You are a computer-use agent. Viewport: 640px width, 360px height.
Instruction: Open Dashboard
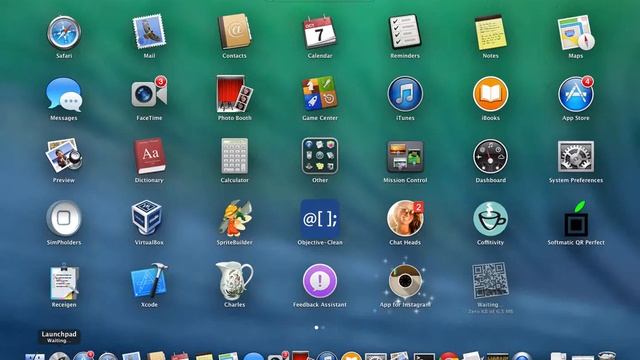(x=490, y=156)
